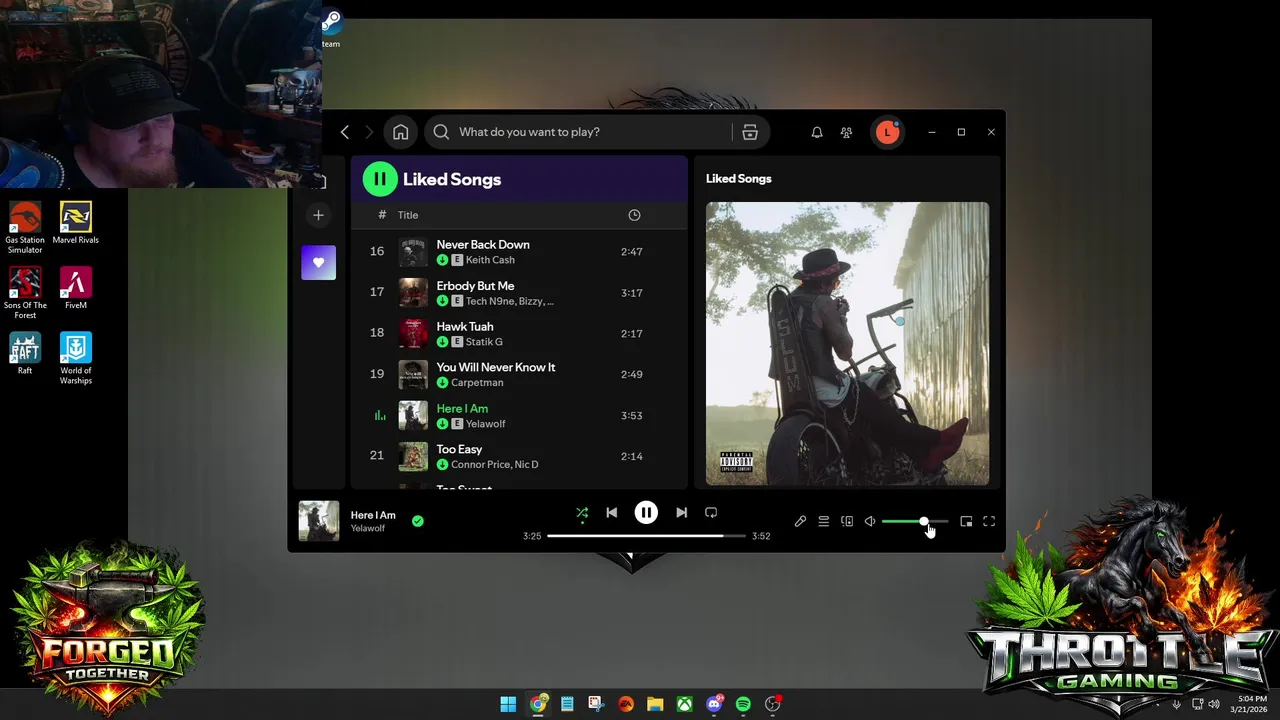Viewport: 1280px width, 720px height.
Task: Open Chrome from the taskbar
Action: (x=538, y=704)
